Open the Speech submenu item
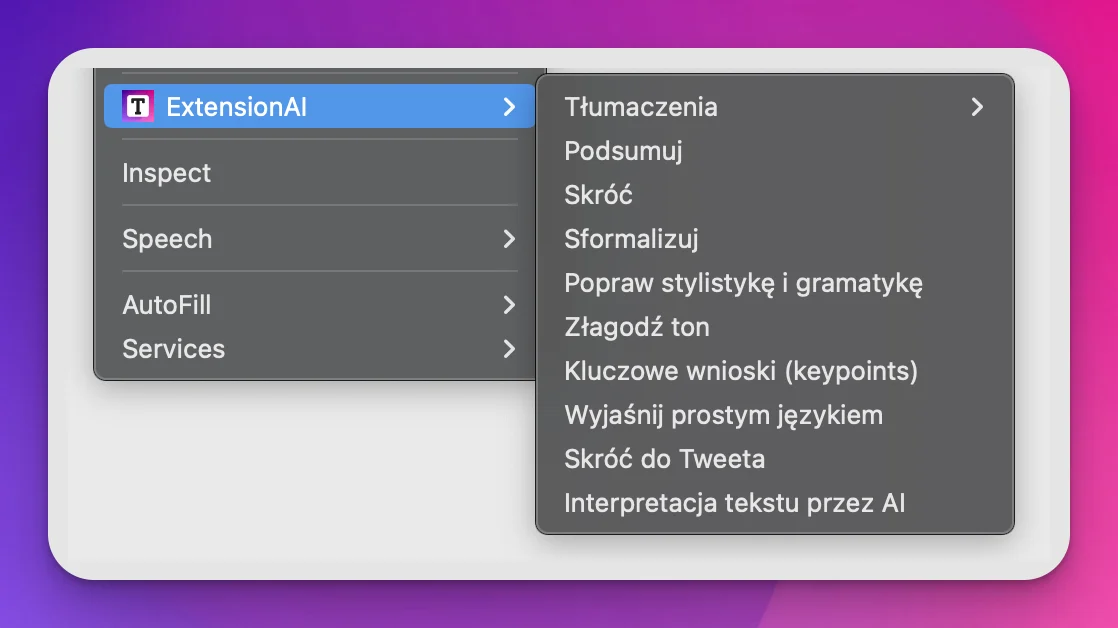 [x=168, y=239]
